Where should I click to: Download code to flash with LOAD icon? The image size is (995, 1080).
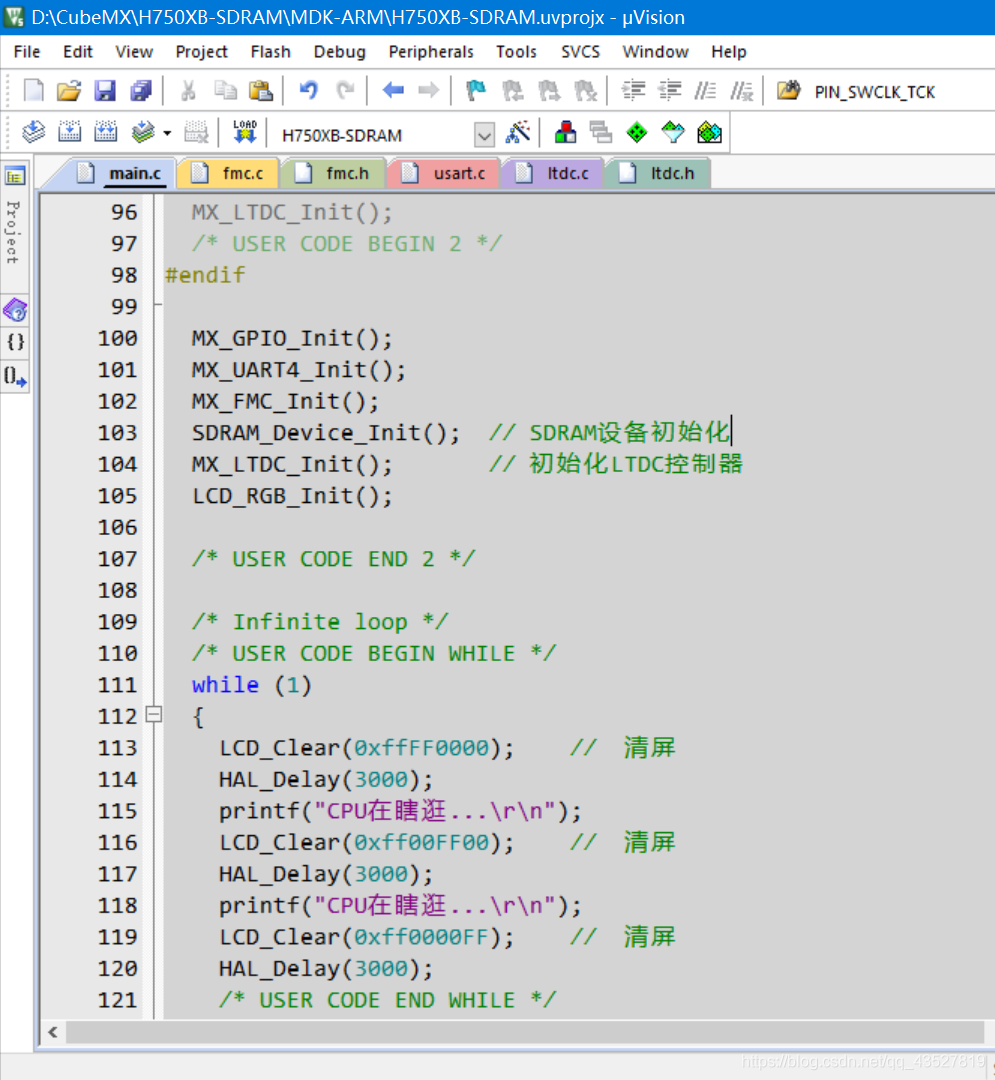coord(244,132)
